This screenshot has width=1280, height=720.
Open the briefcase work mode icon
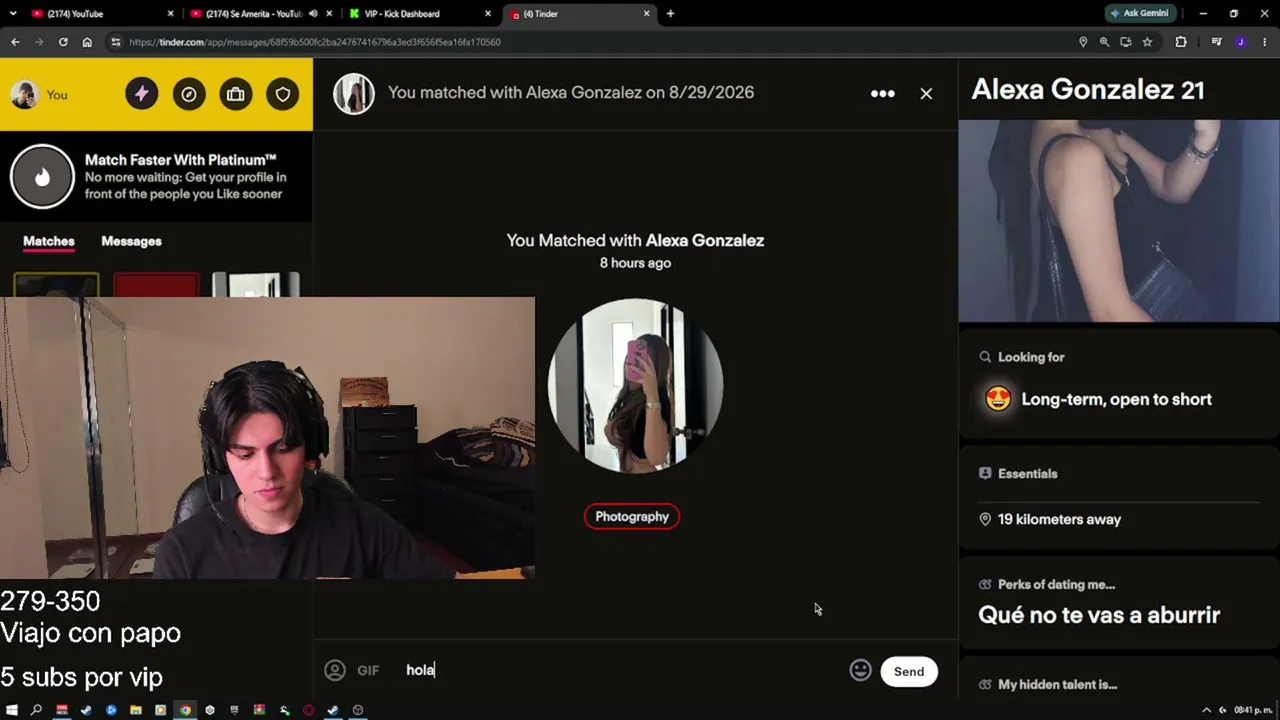point(236,94)
